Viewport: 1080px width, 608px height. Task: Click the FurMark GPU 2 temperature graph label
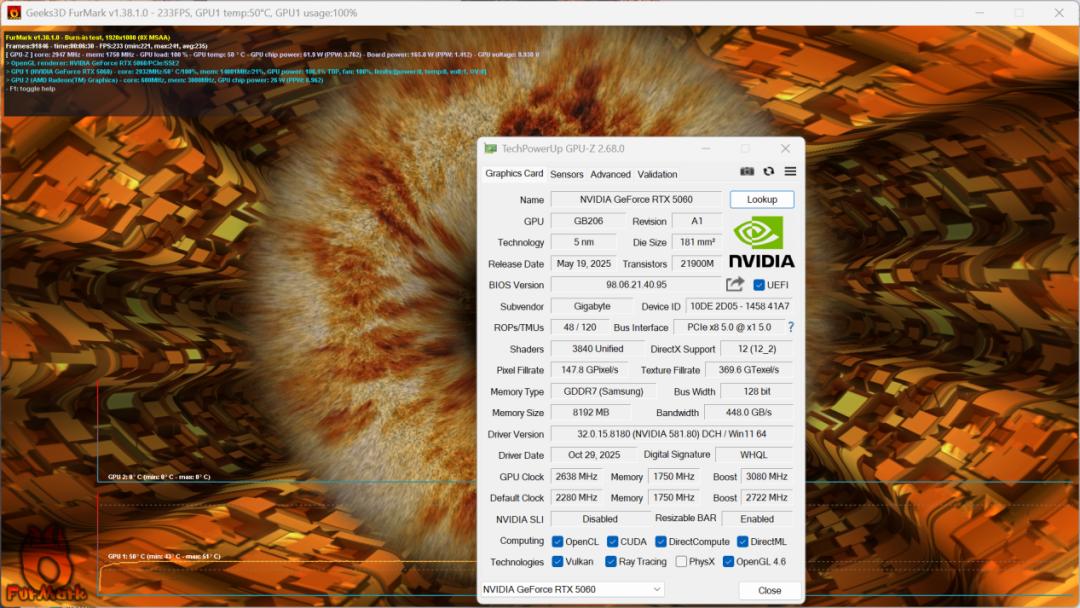click(159, 476)
